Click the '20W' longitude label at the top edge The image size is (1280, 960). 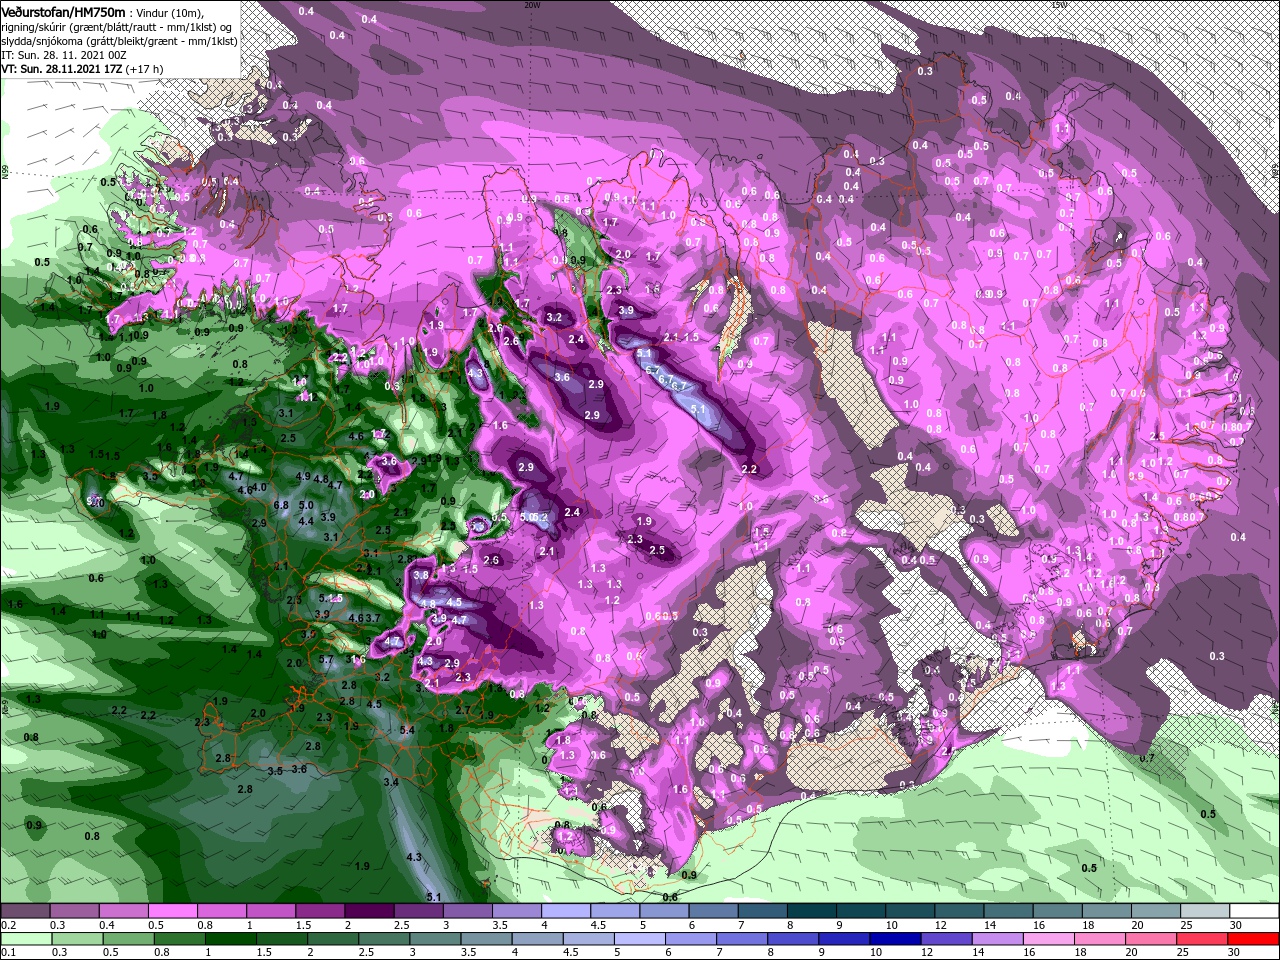pyautogui.click(x=532, y=5)
